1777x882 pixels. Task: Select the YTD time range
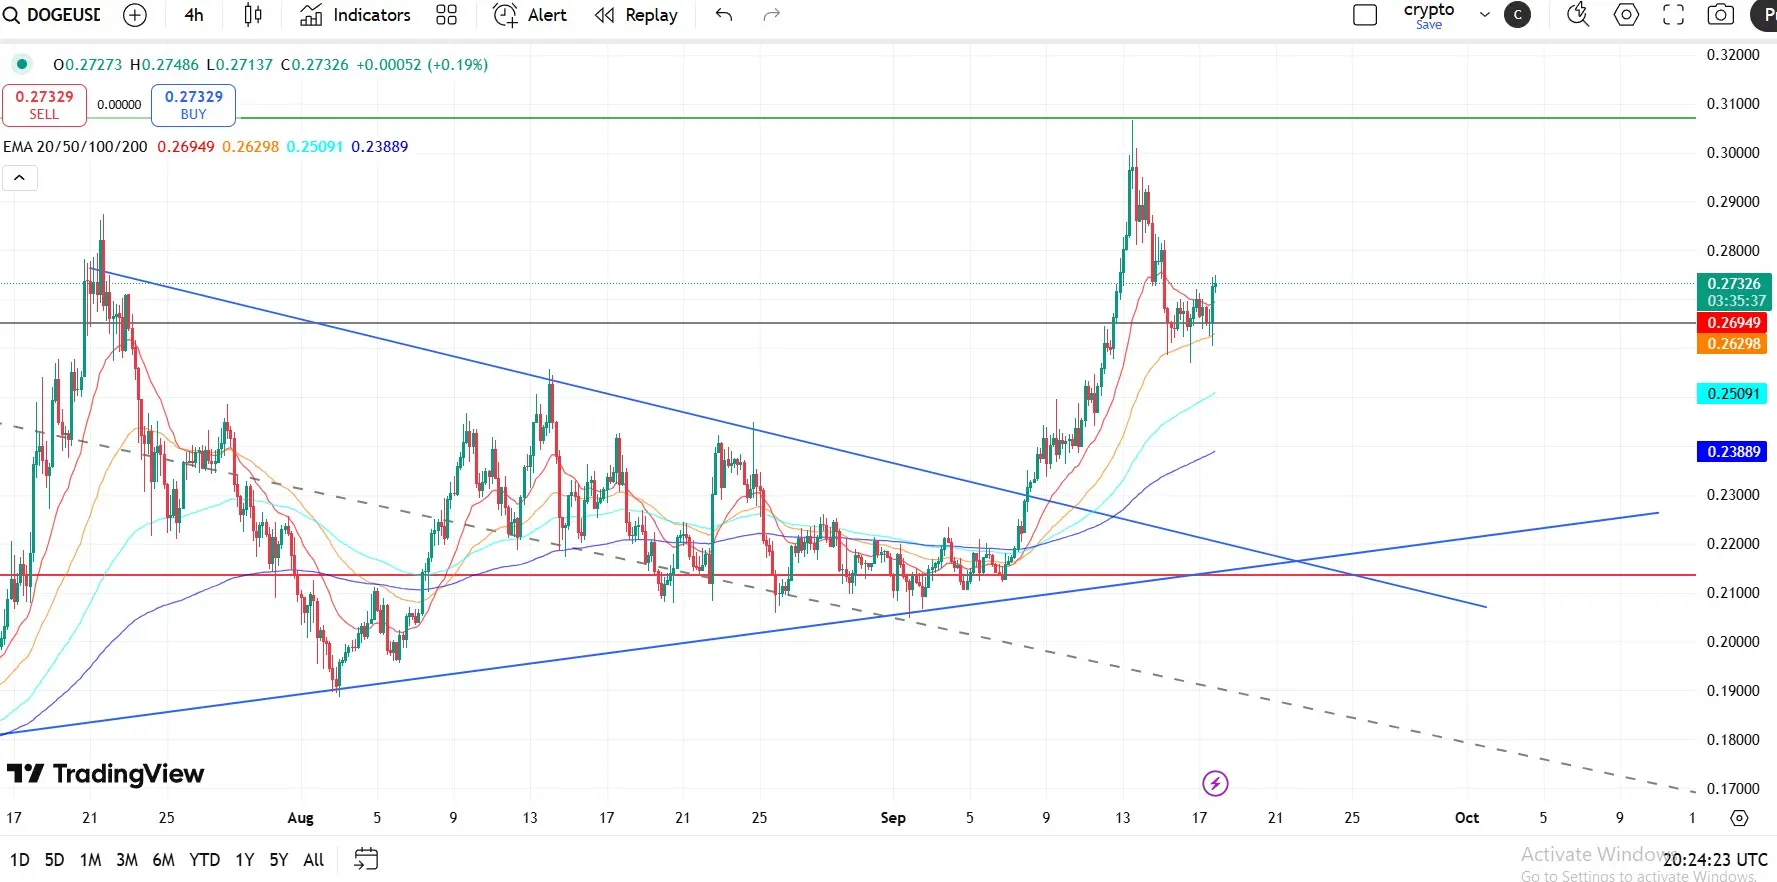pyautogui.click(x=204, y=860)
